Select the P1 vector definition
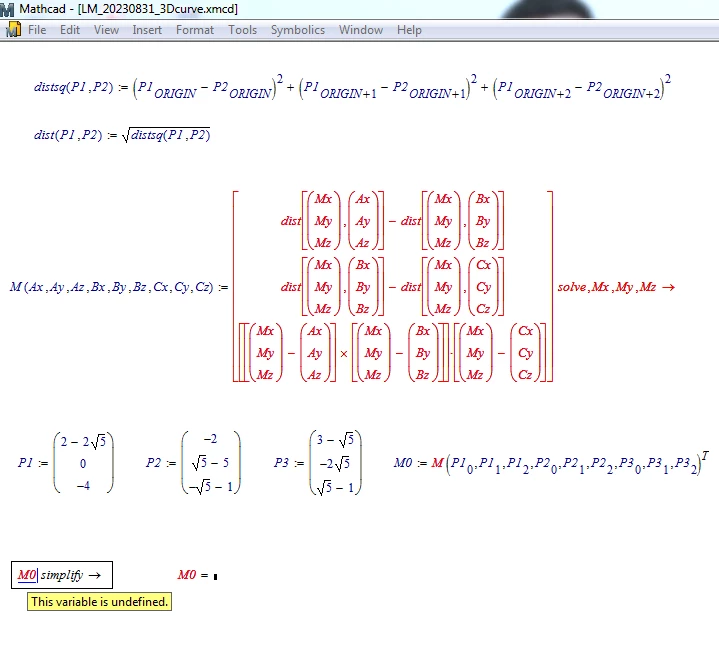Screen dimensions: 719x660 pos(66,462)
